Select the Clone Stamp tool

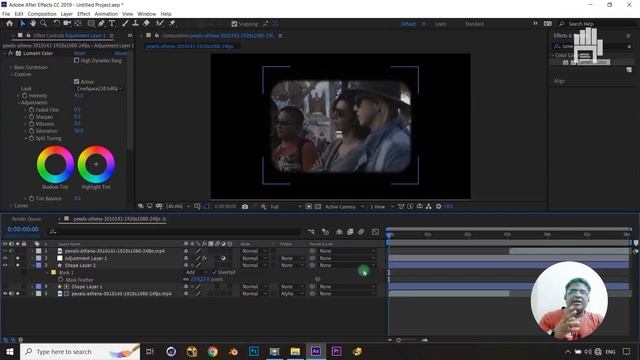point(136,24)
